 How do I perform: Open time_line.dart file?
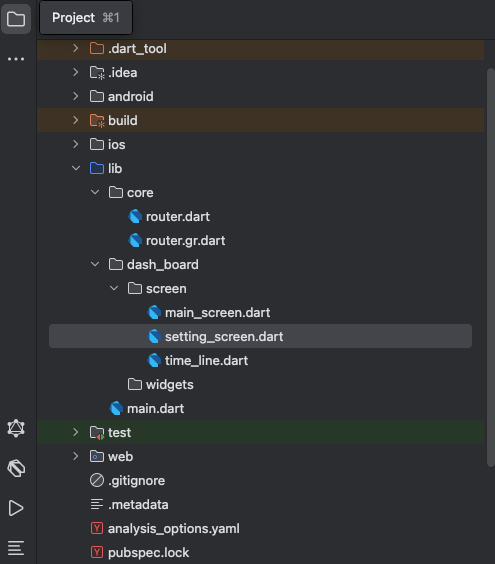click(206, 360)
